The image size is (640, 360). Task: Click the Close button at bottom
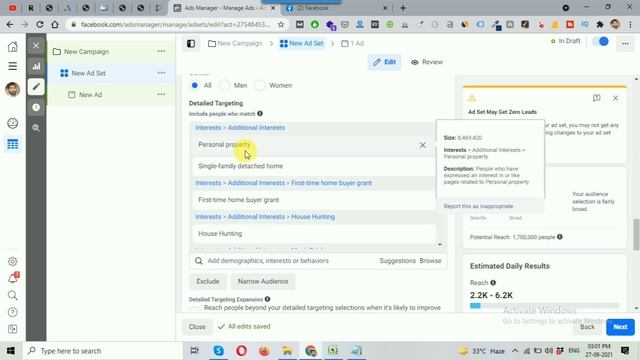[x=197, y=327]
